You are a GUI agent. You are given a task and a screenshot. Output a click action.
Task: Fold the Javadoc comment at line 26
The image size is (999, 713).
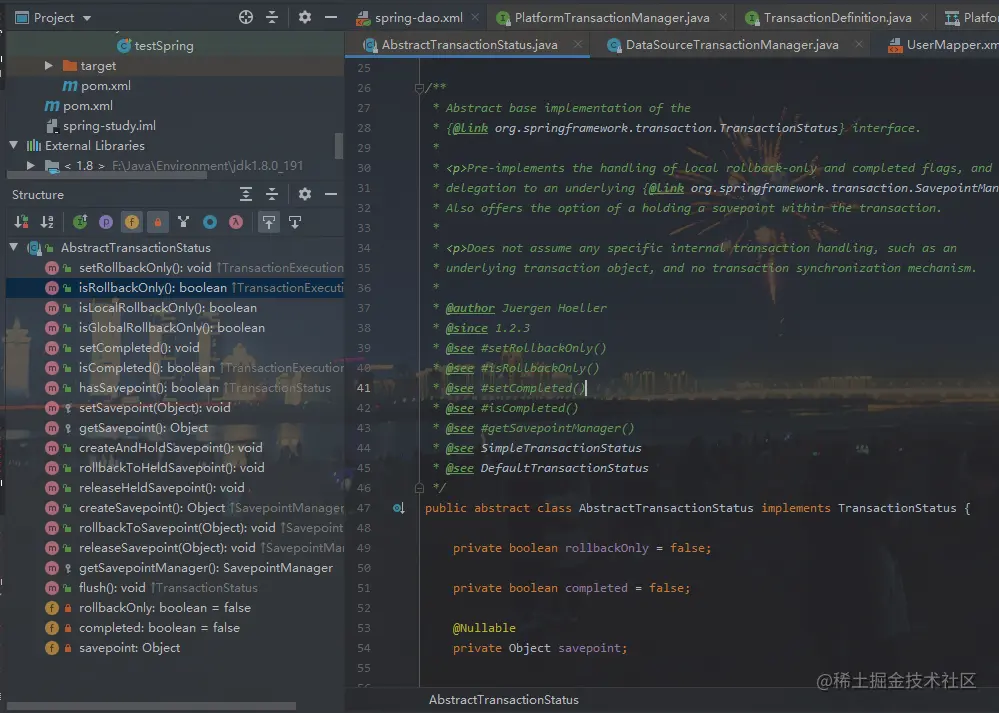(419, 88)
